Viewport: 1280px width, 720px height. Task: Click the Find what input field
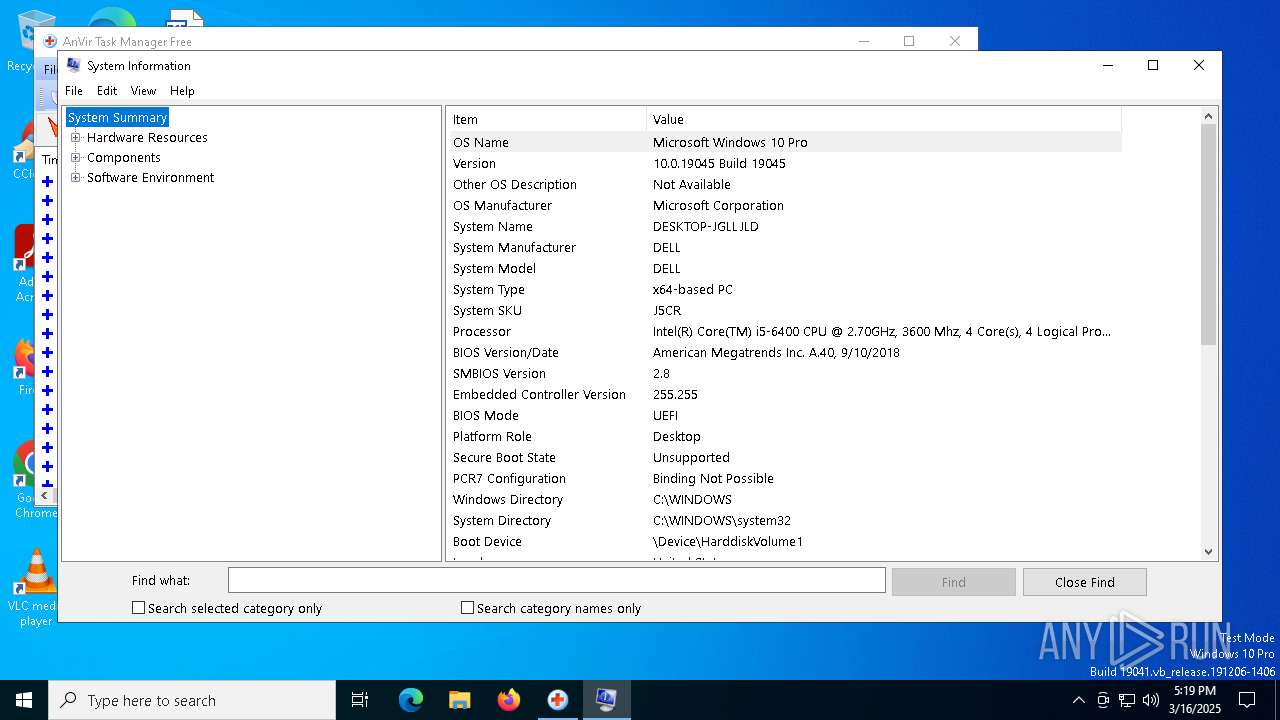coord(556,580)
